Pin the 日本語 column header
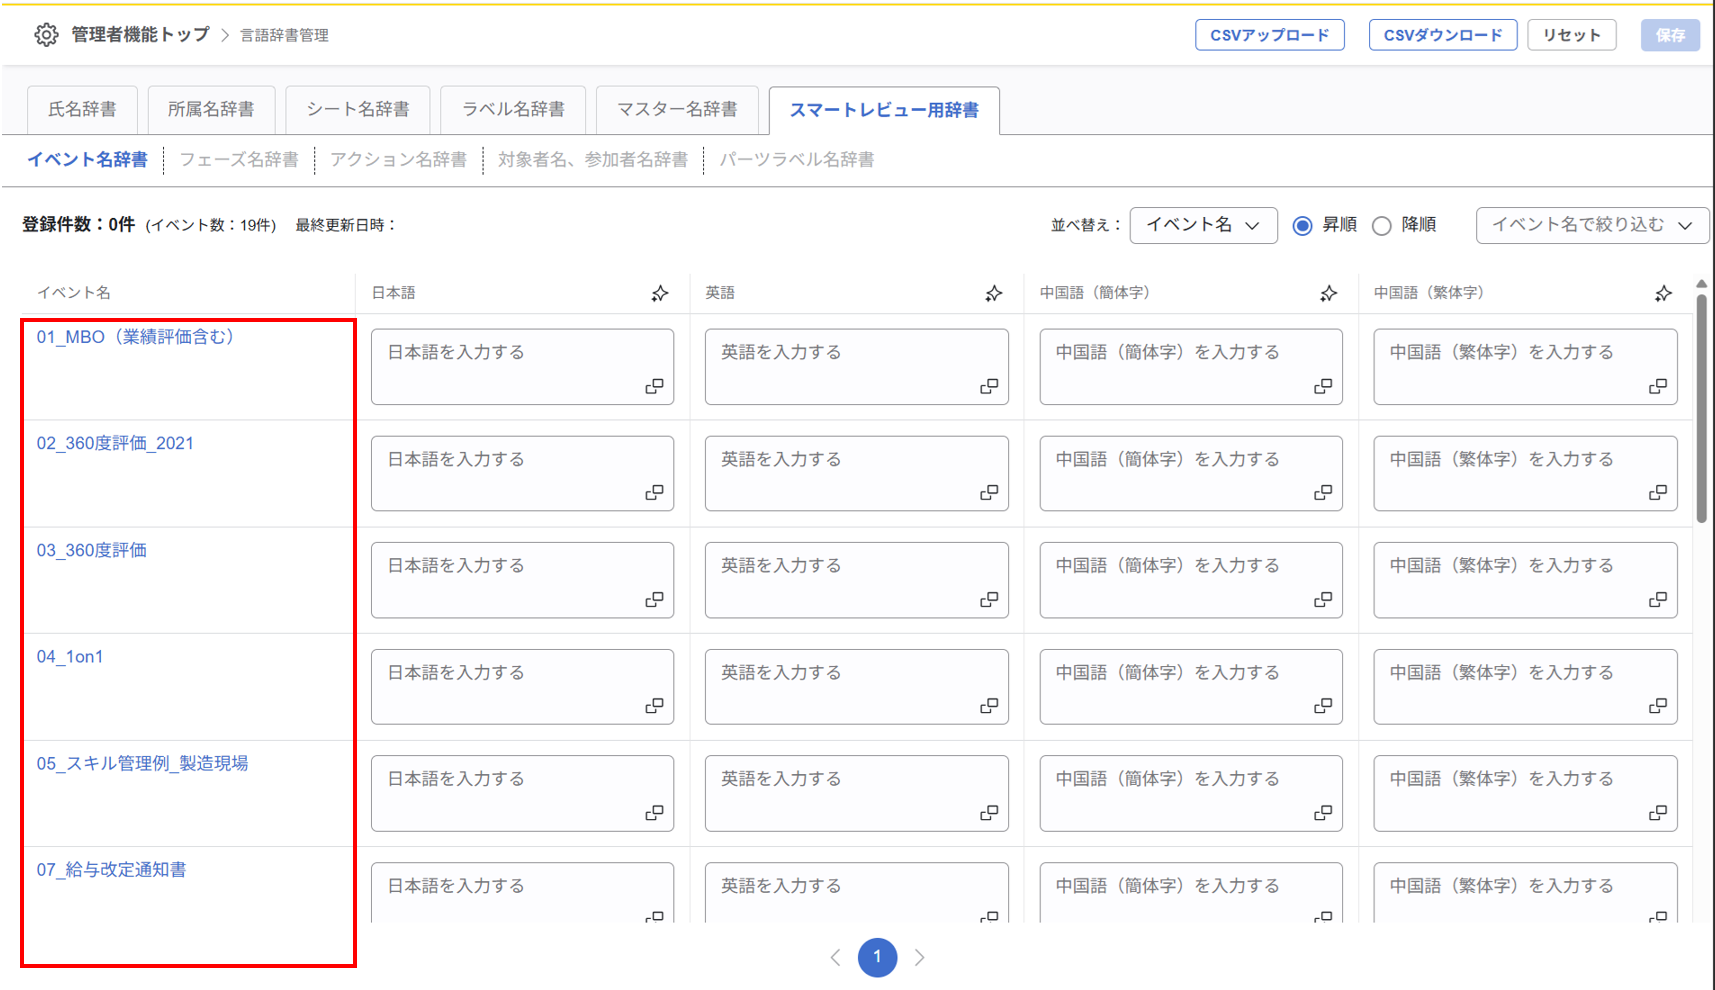Screen dimensions: 1715x990 pos(659,293)
